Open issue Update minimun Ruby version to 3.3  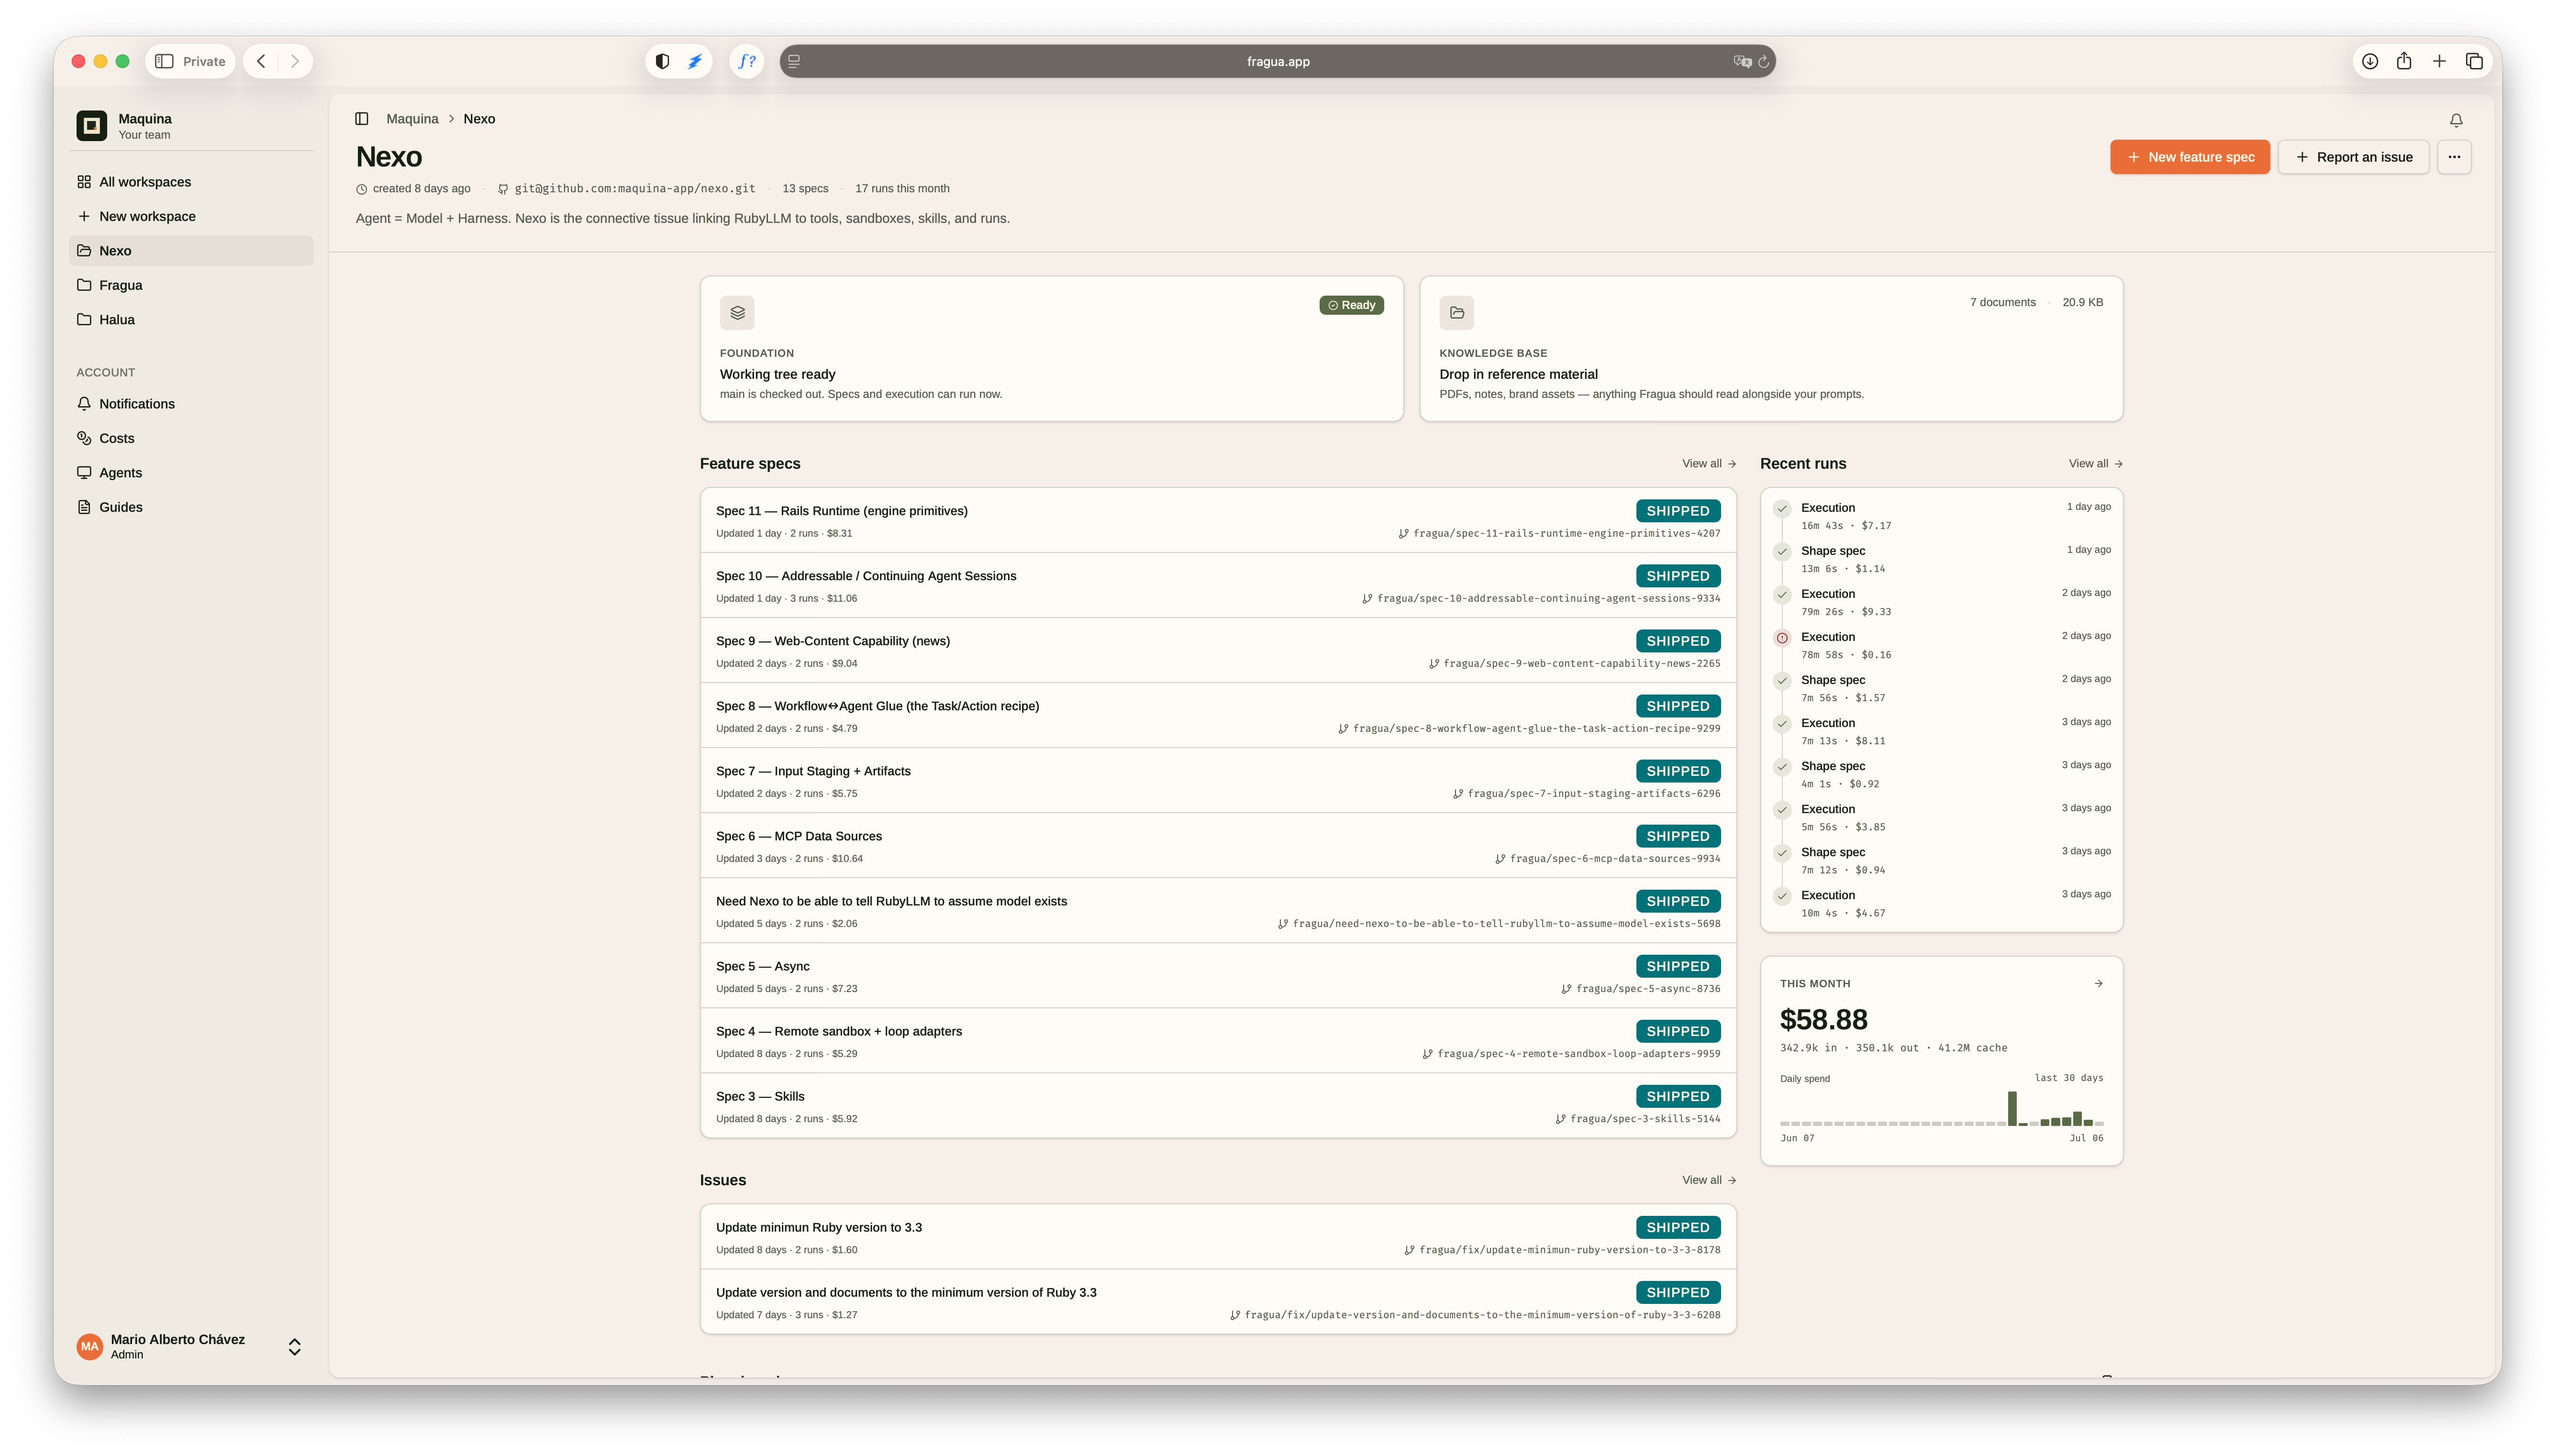(x=1217, y=1237)
